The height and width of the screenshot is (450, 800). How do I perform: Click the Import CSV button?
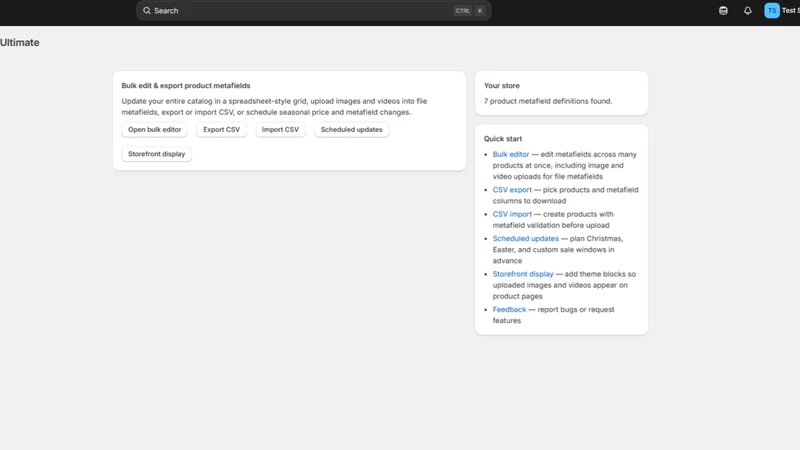280,130
